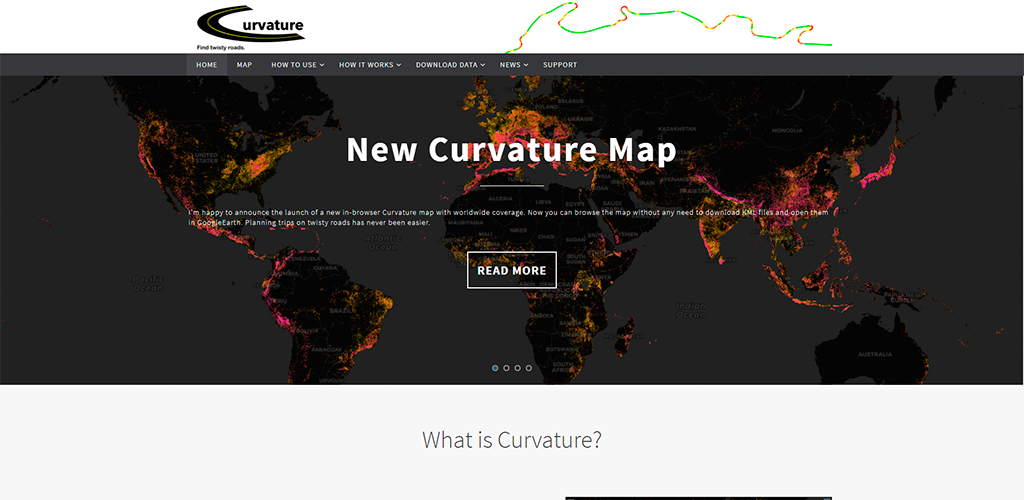
Task: Click the colored twisty road graphic in header
Action: tap(667, 27)
